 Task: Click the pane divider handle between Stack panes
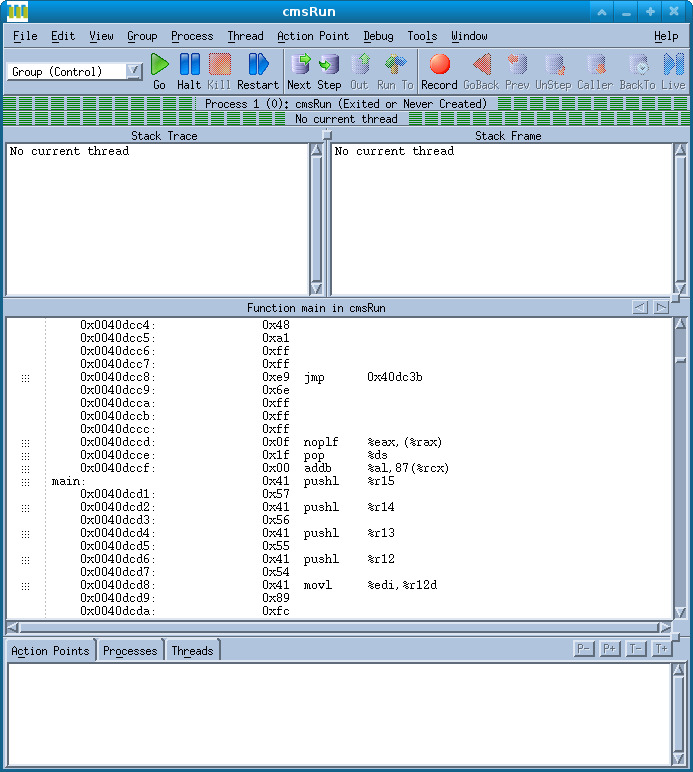[326, 135]
